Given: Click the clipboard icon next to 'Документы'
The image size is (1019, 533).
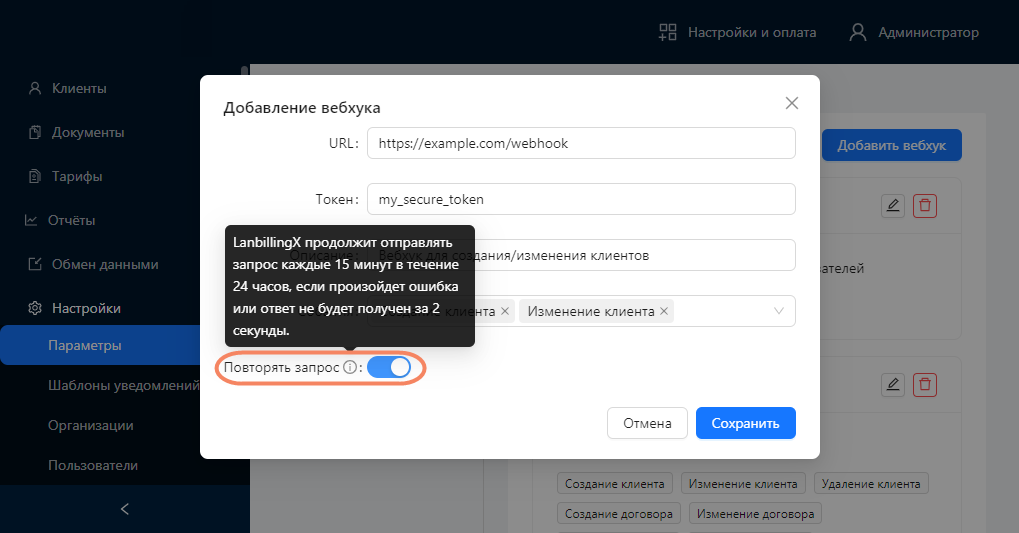Looking at the screenshot, I should [x=35, y=133].
